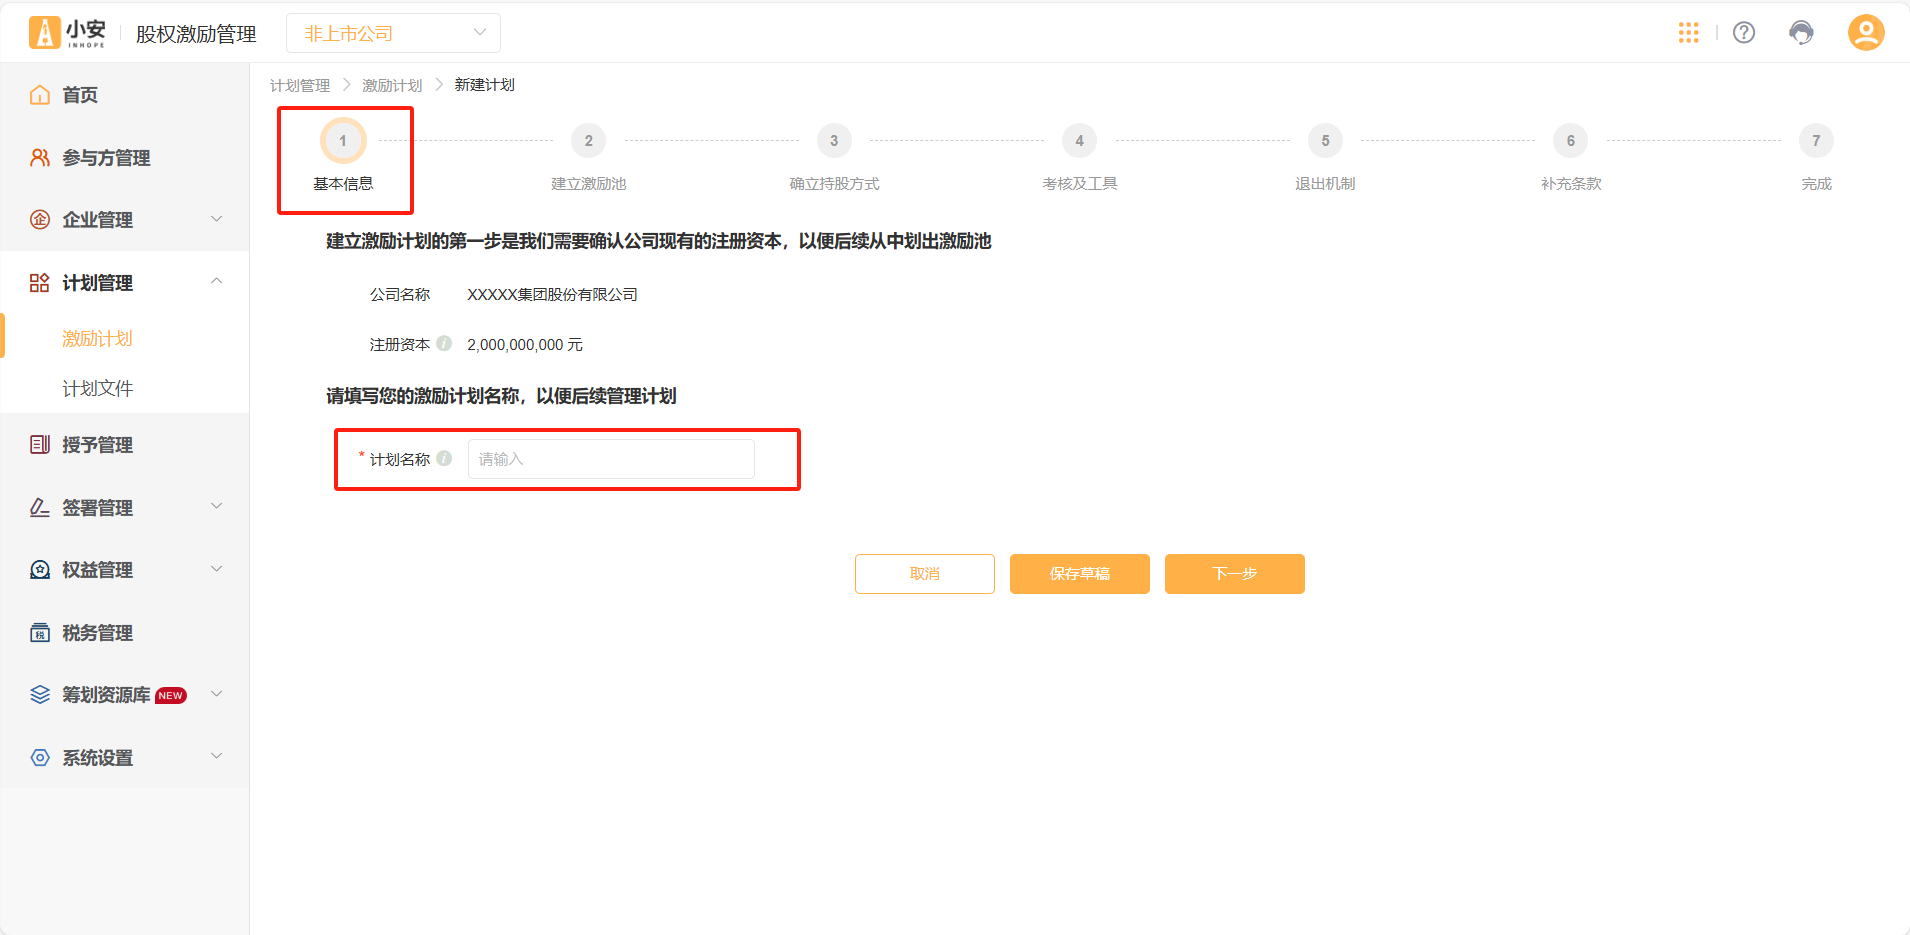1910x935 pixels.
Task: Expand the 筹划资源库 menu chevron
Action: pyautogui.click(x=217, y=694)
